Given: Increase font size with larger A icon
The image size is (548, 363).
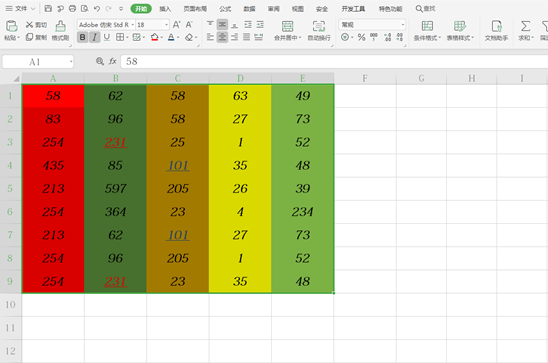Looking at the screenshot, I should tap(176, 25).
